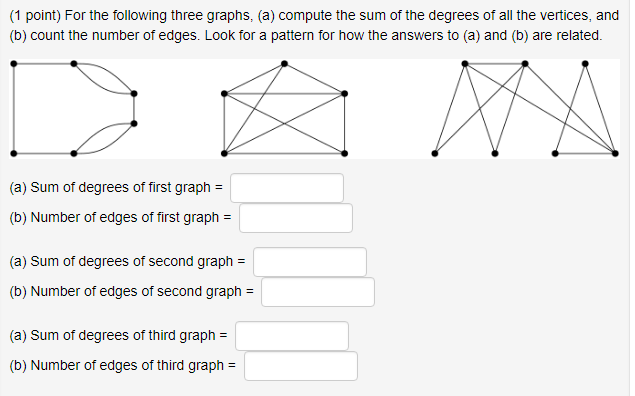Select the top-right vertex of the third graph

tap(585, 64)
